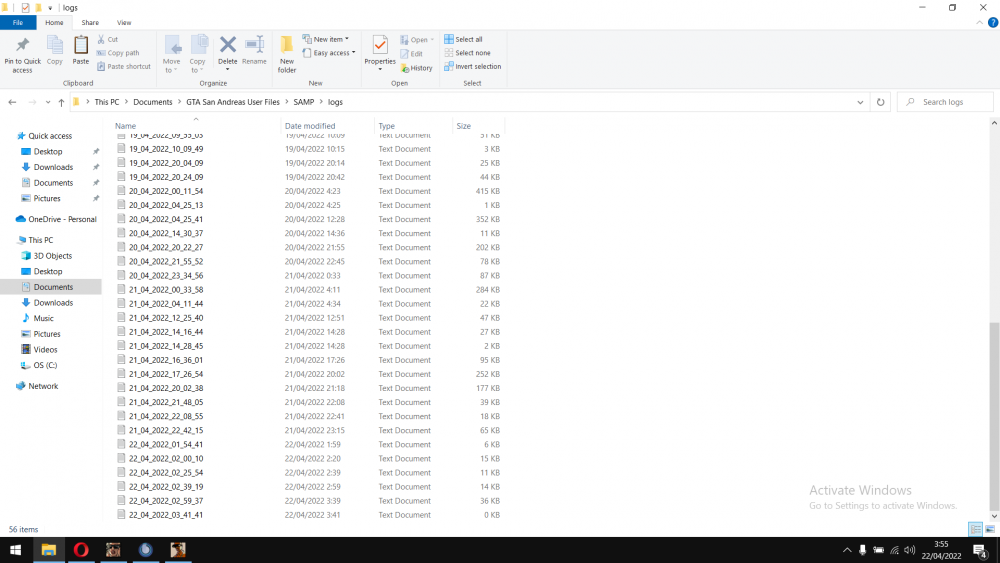
Task: Navigate to Documents in address bar
Action: coord(152,102)
